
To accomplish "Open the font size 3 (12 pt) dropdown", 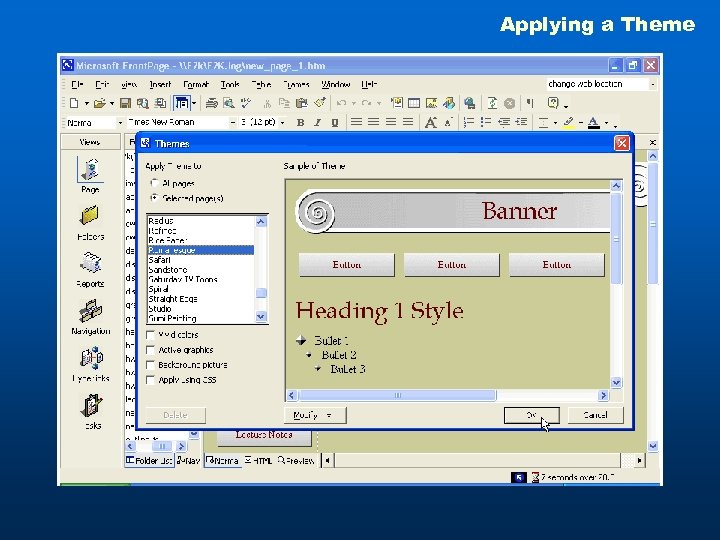I will [282, 123].
